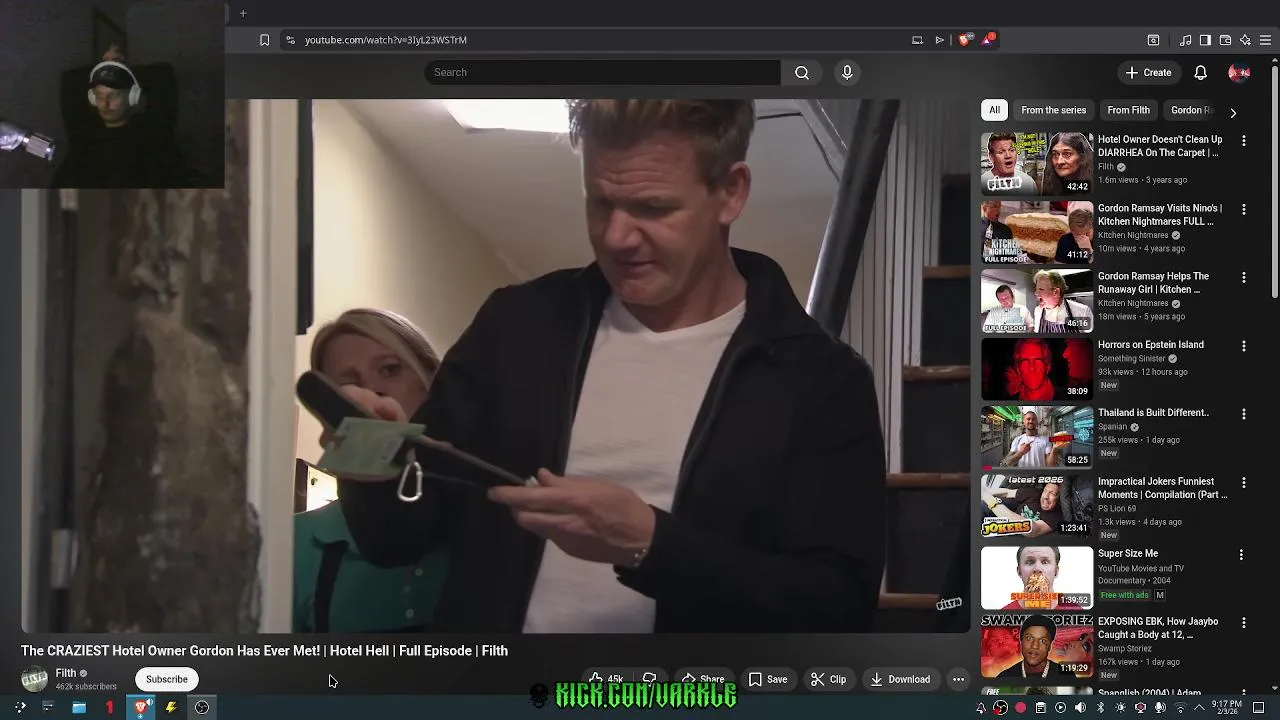The height and width of the screenshot is (720, 1280).
Task: Open options for Super Size Me video
Action: (x=1241, y=555)
